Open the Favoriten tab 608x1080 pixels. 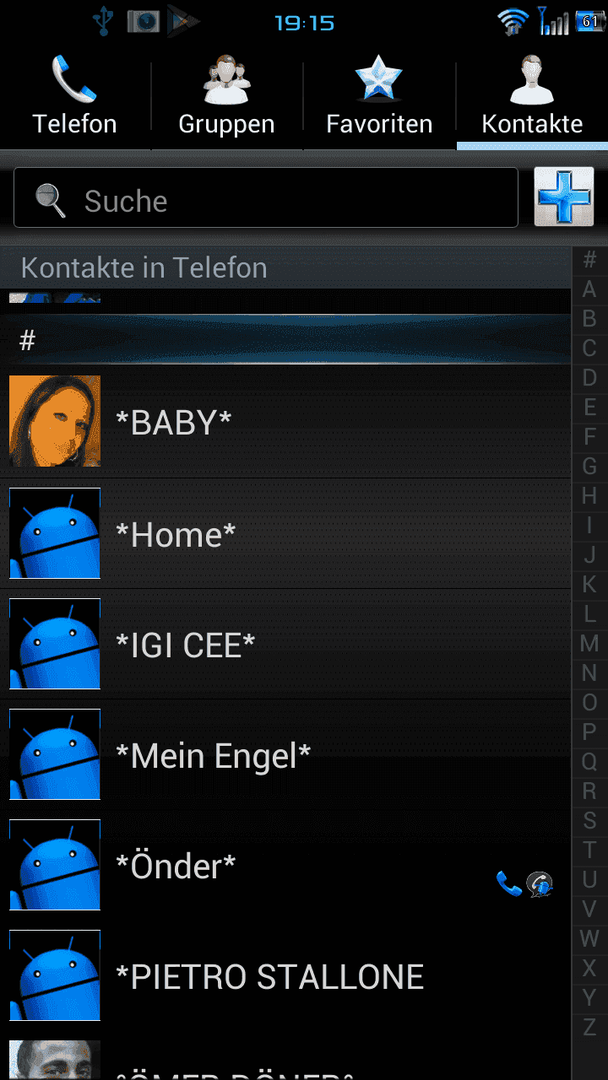tap(379, 95)
